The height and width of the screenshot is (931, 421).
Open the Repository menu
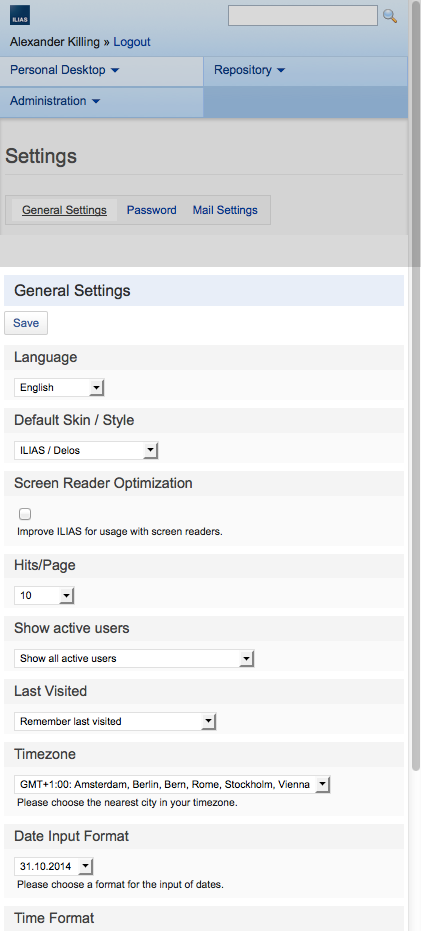(249, 70)
